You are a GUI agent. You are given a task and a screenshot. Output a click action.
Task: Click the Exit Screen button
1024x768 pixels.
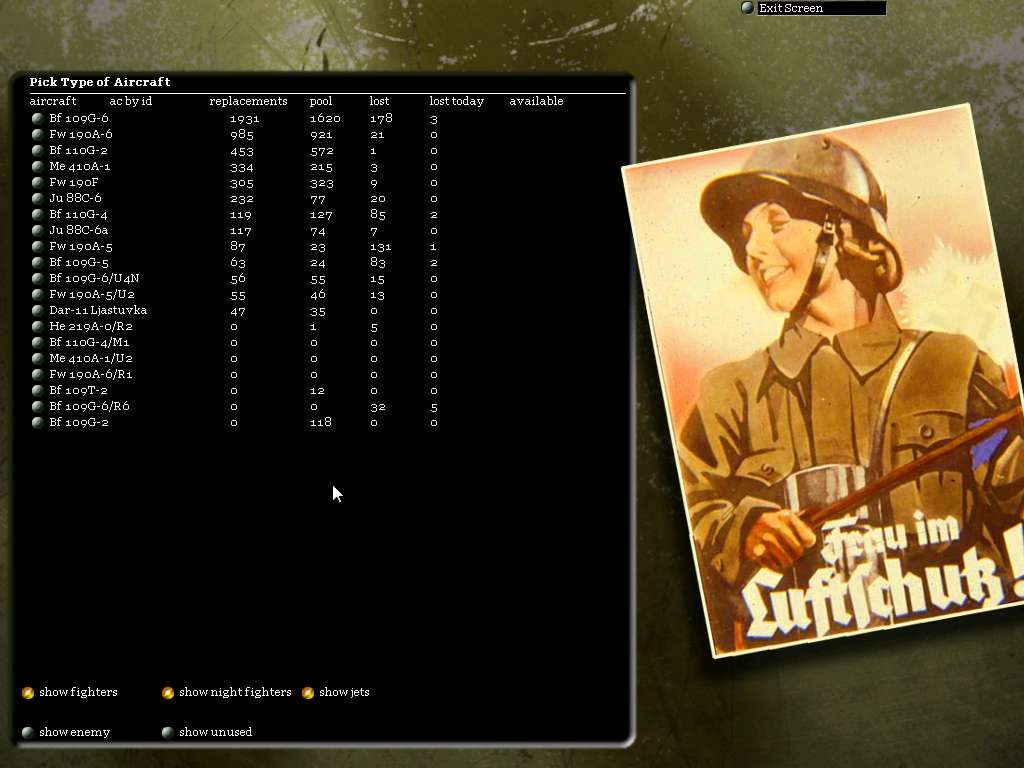(x=821, y=8)
